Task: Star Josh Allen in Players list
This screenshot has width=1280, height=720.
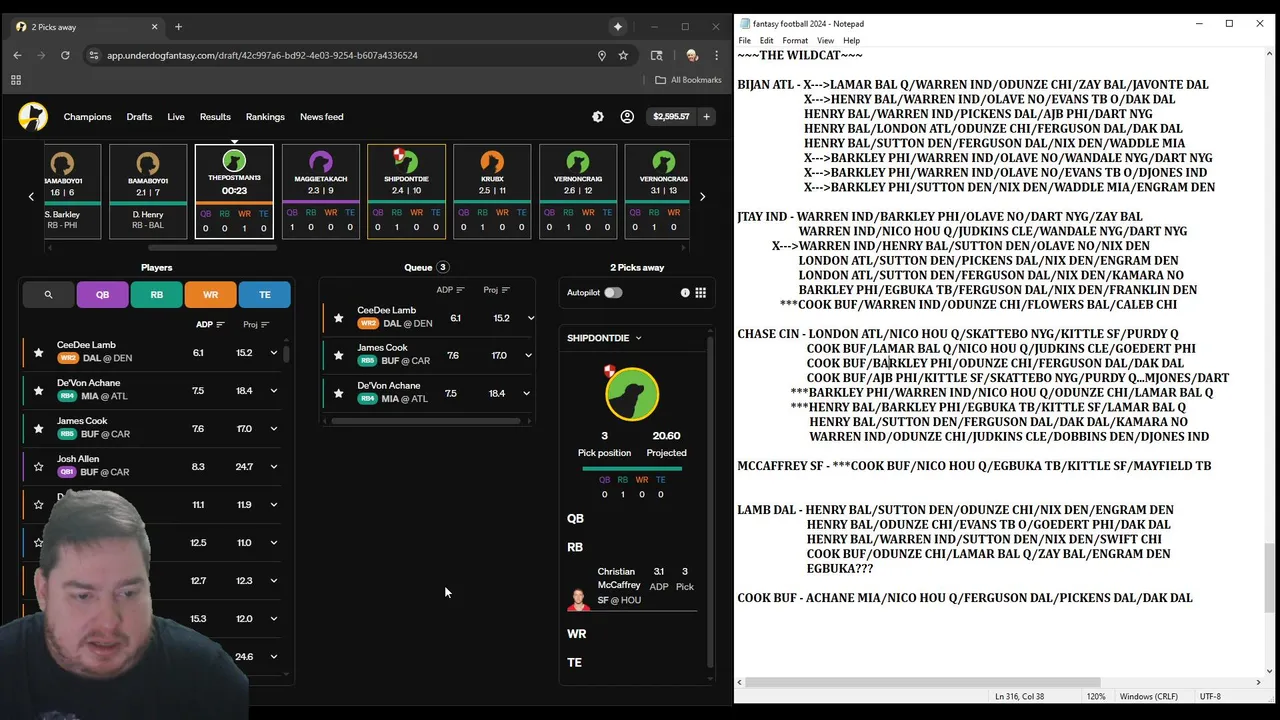Action: [38, 467]
